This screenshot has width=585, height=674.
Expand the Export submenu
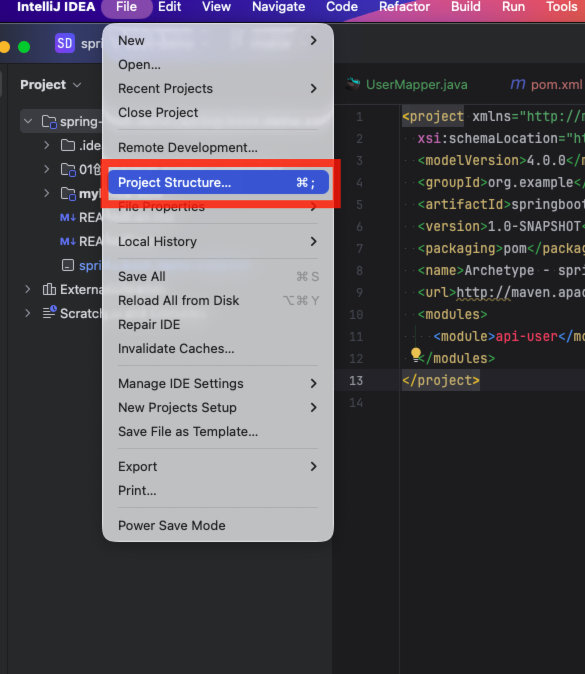point(218,466)
